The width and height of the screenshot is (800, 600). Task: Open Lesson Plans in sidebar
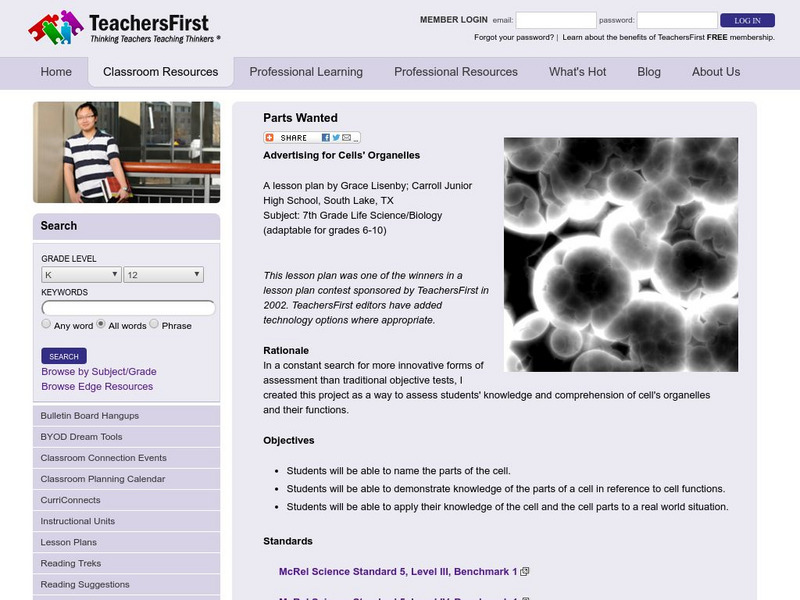tap(127, 542)
